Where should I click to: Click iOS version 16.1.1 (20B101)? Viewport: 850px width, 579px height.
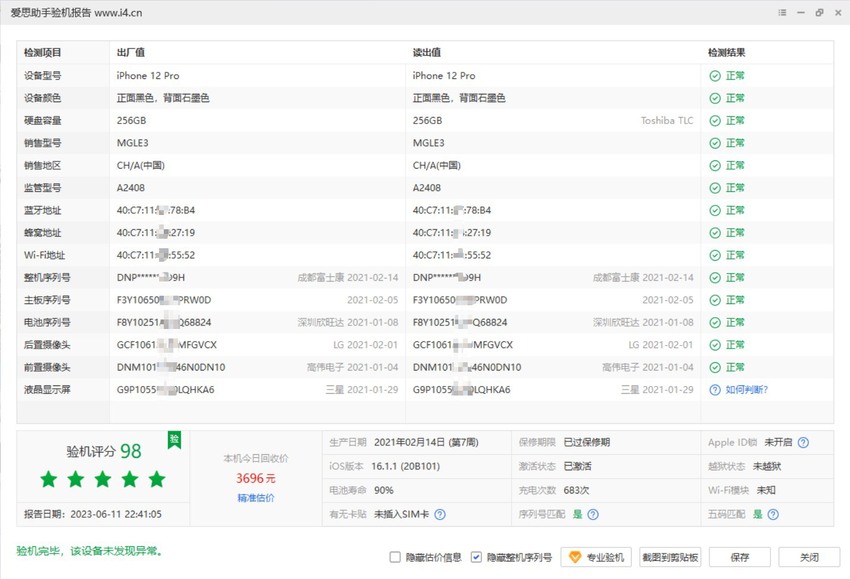point(405,466)
